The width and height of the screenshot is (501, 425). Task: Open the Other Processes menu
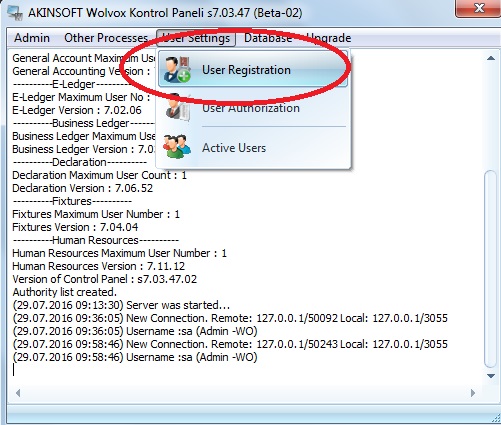pos(106,38)
